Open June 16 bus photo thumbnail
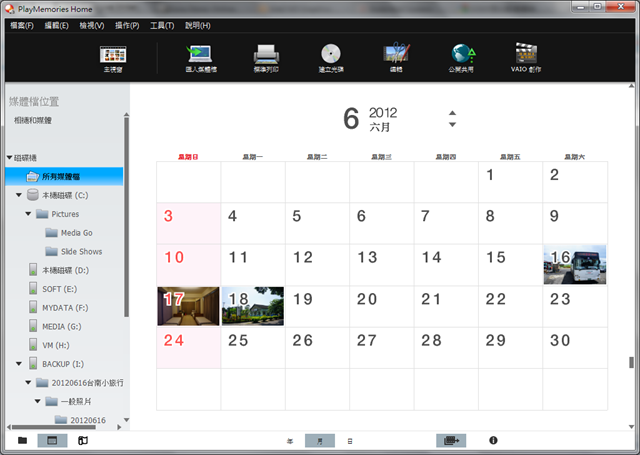The image size is (640, 455). coord(575,264)
